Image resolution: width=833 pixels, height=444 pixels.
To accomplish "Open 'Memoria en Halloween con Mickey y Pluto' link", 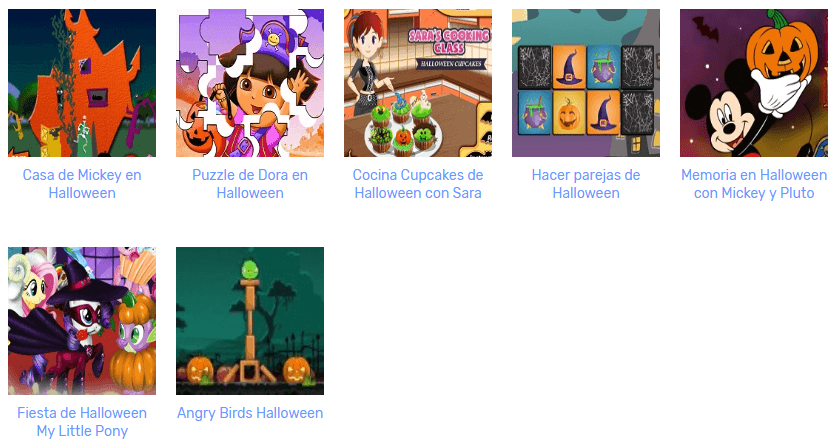I will 753,184.
